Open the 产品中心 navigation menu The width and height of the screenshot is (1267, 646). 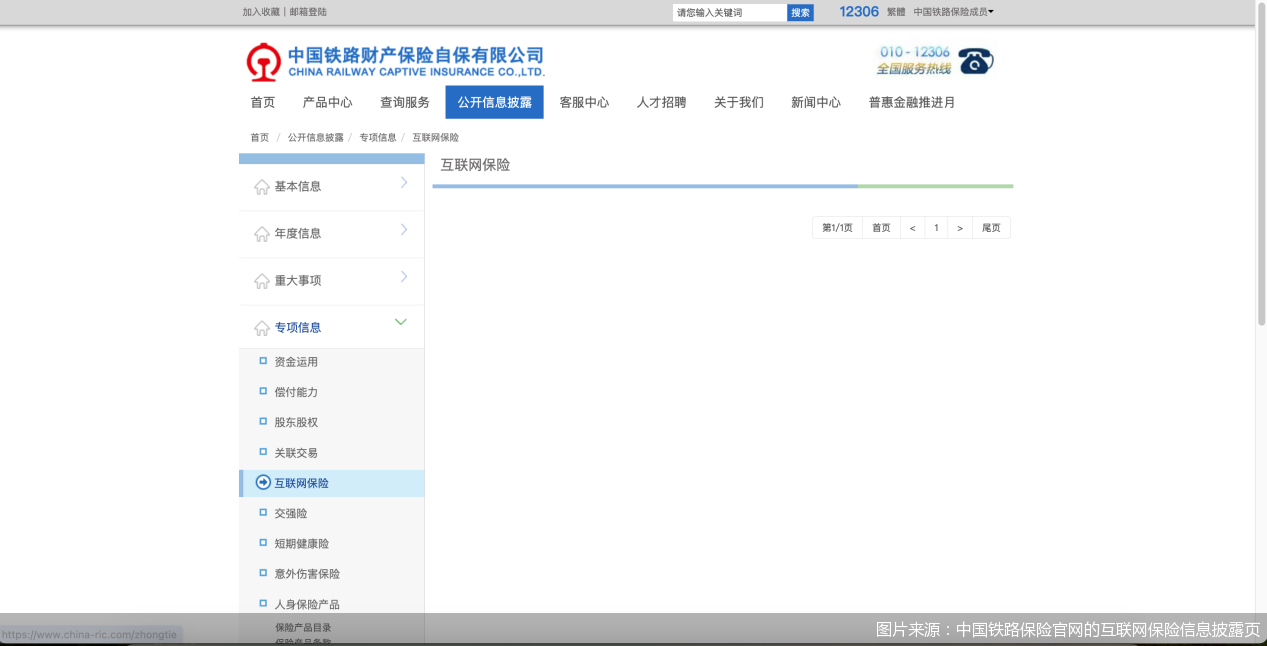click(327, 102)
